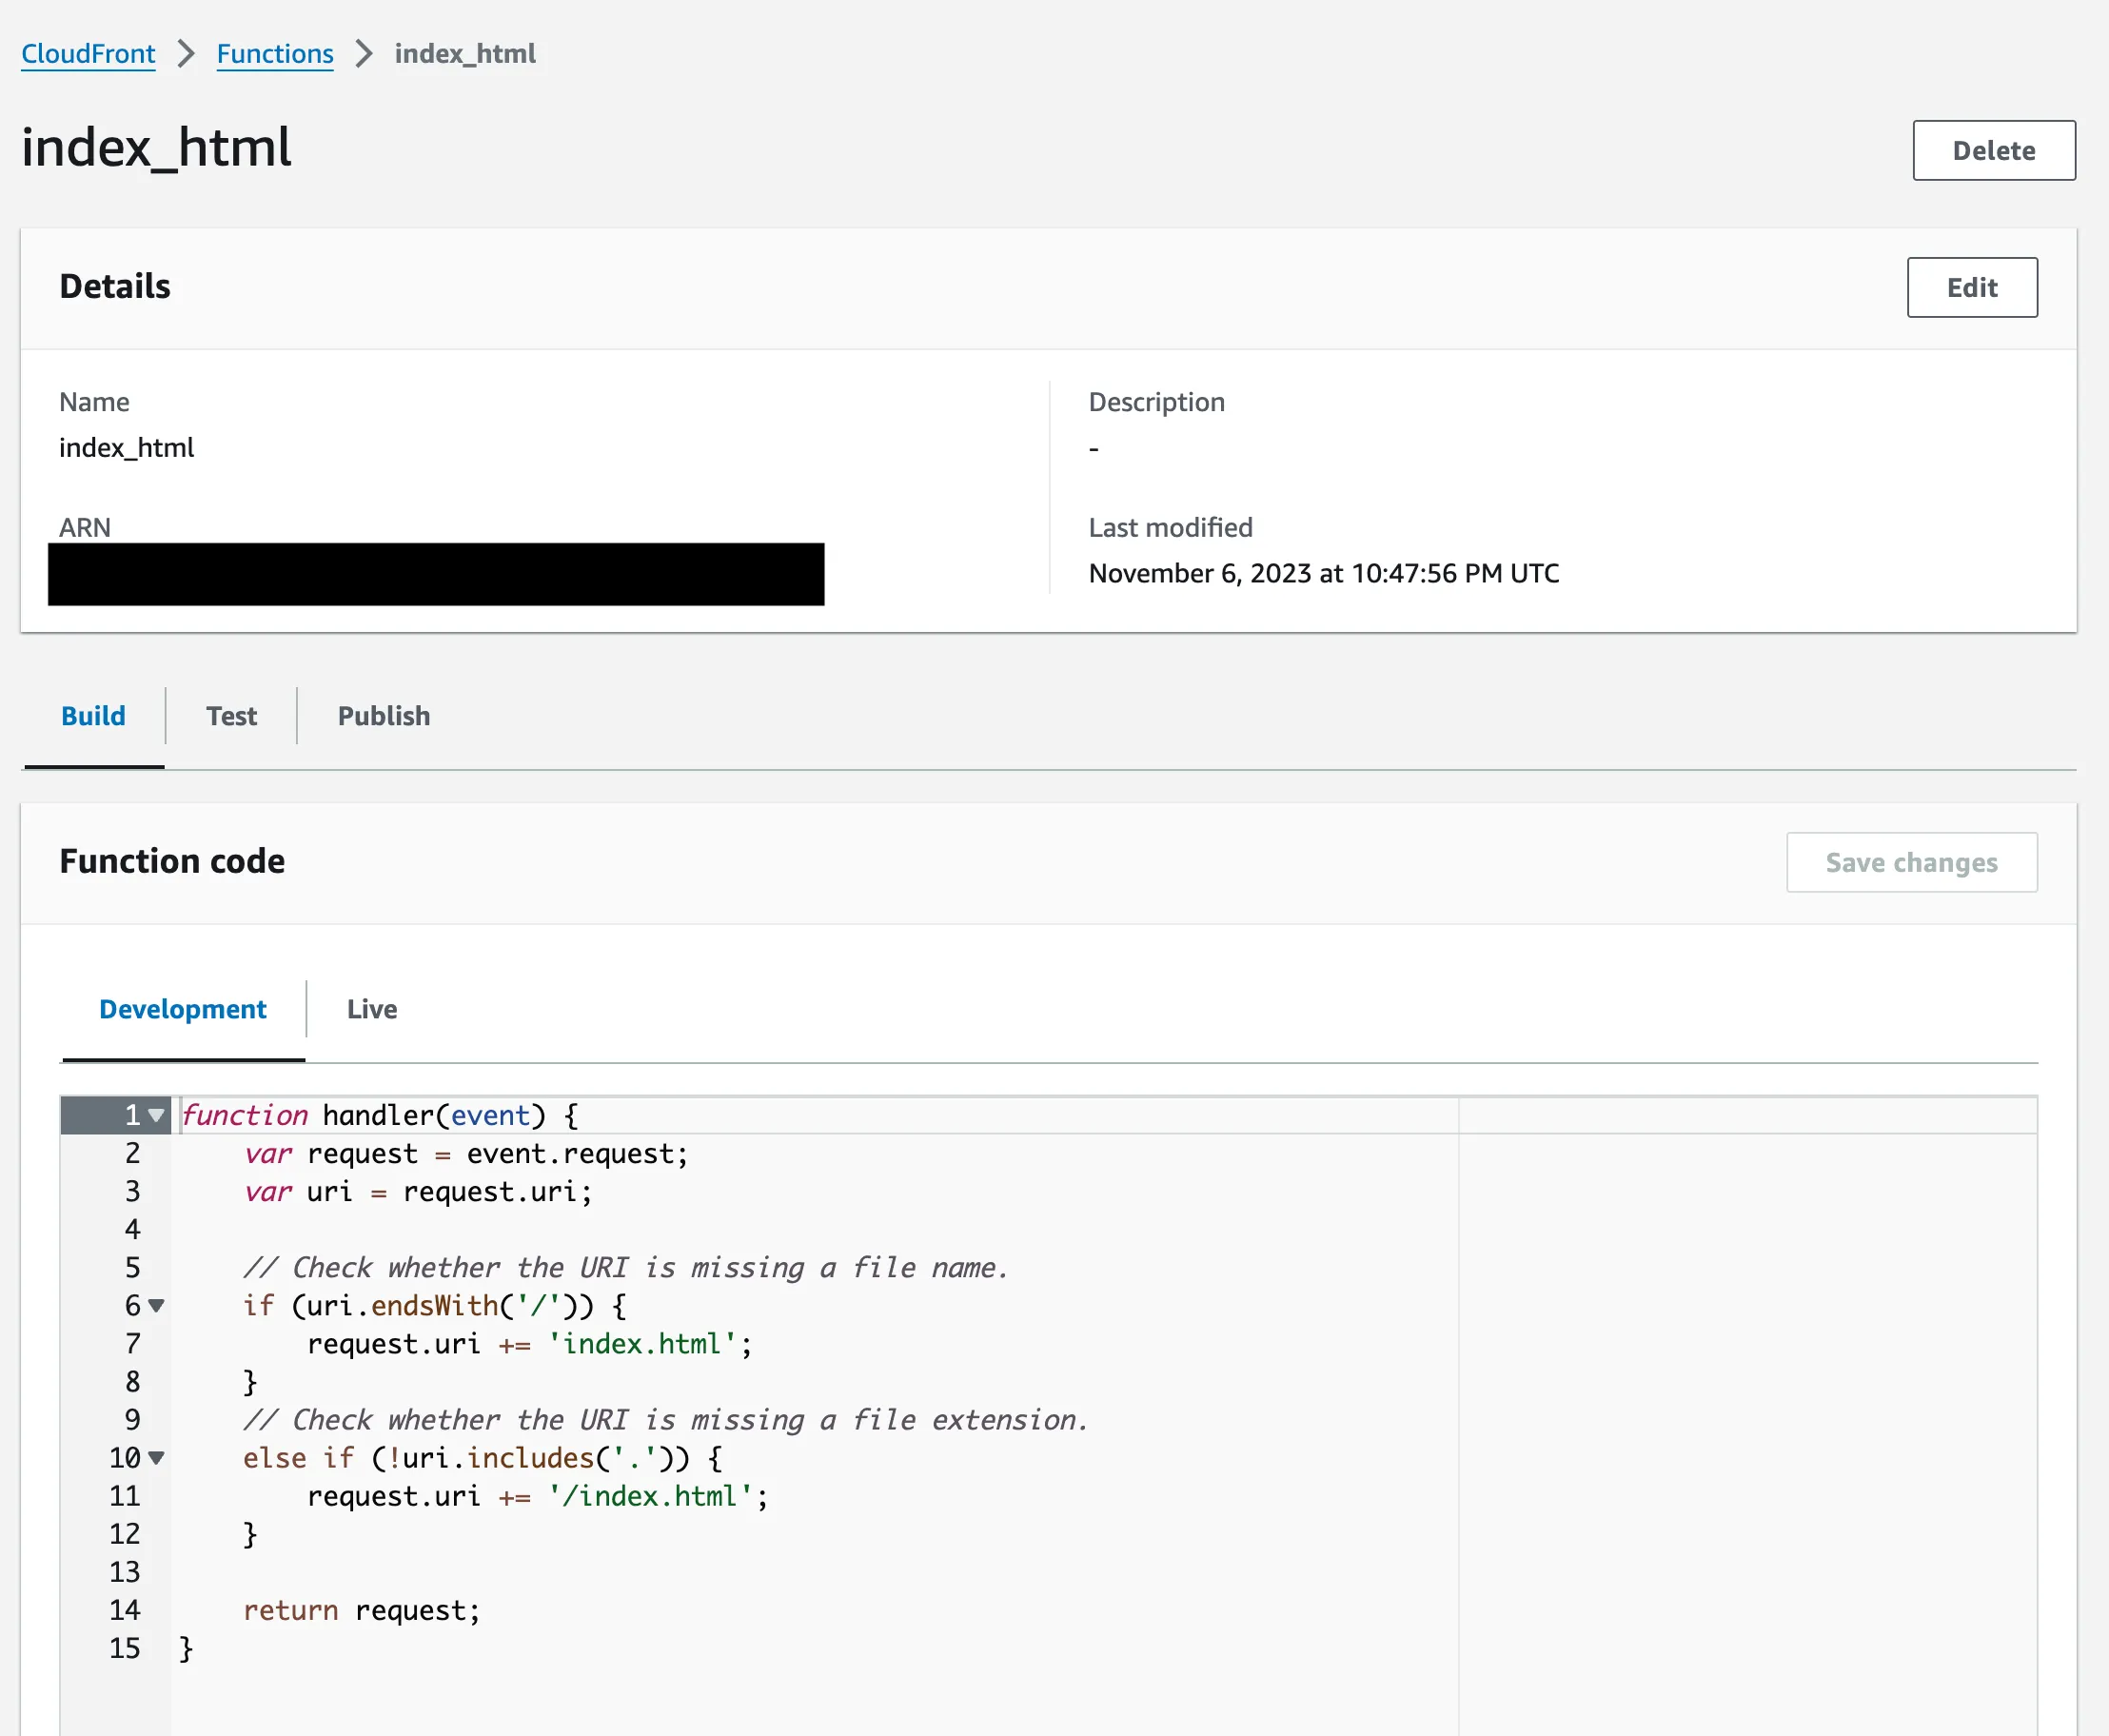Click the index_html page heading
This screenshot has height=1736, width=2109.
tap(156, 148)
